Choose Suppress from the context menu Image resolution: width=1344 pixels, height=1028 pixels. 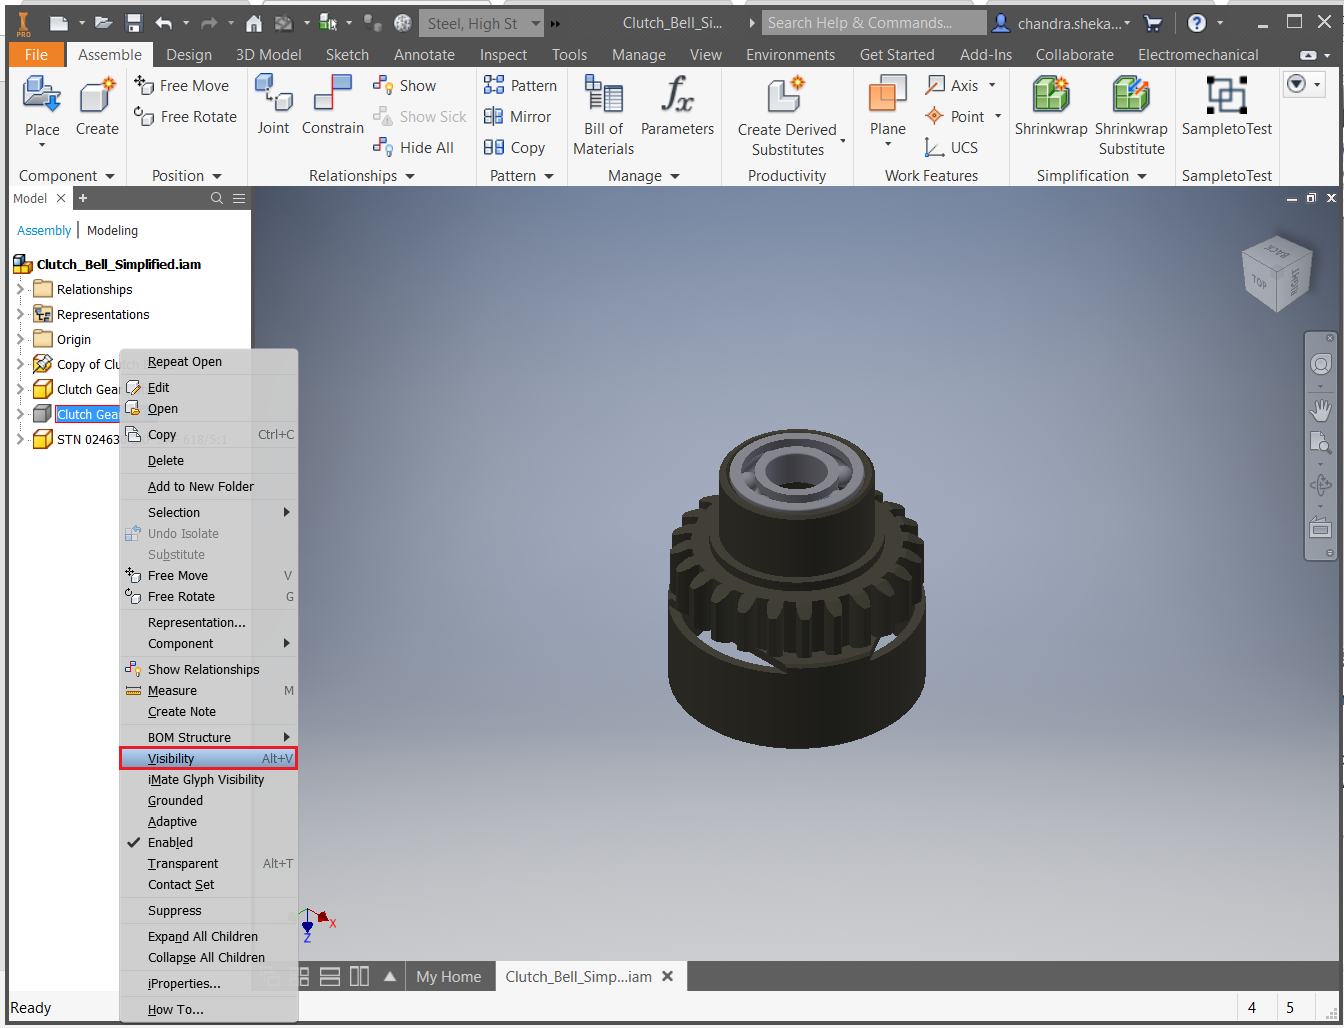[175, 911]
